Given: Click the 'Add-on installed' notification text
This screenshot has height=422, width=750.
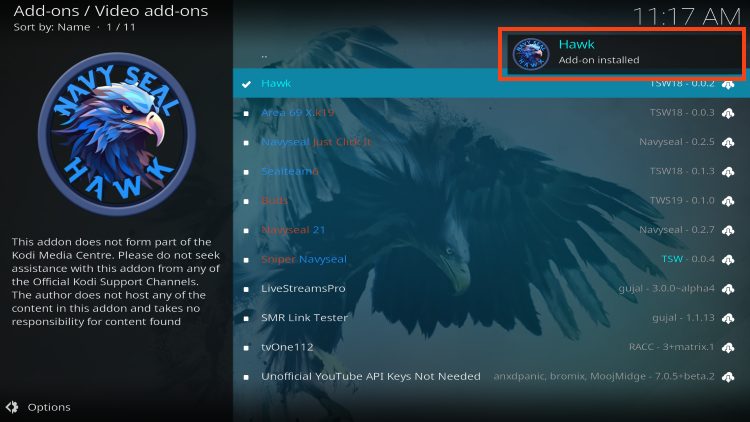Looking at the screenshot, I should 599,60.
